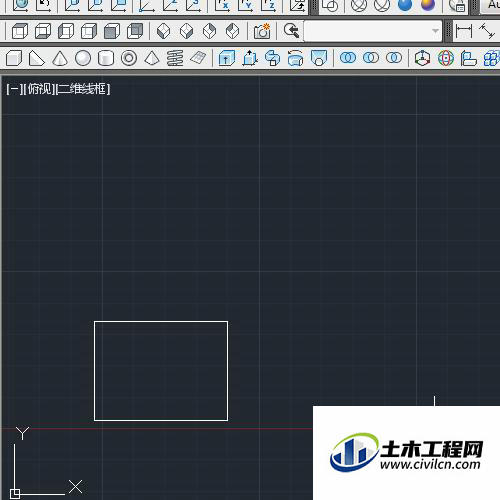500x500 pixels.
Task: Select the Box solid tool
Action: [14, 58]
